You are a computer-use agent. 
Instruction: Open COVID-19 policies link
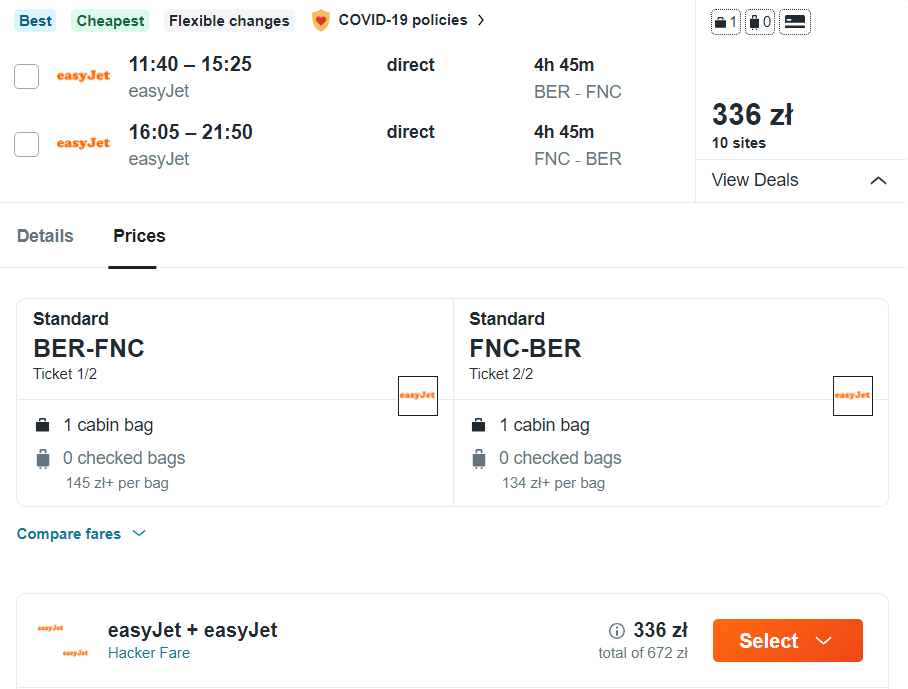pos(402,20)
